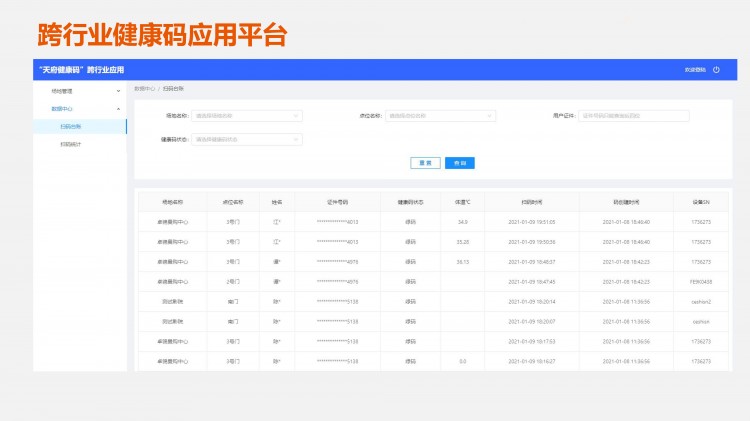
Task: Click the 证件号码 column header
Action: [x=337, y=202]
